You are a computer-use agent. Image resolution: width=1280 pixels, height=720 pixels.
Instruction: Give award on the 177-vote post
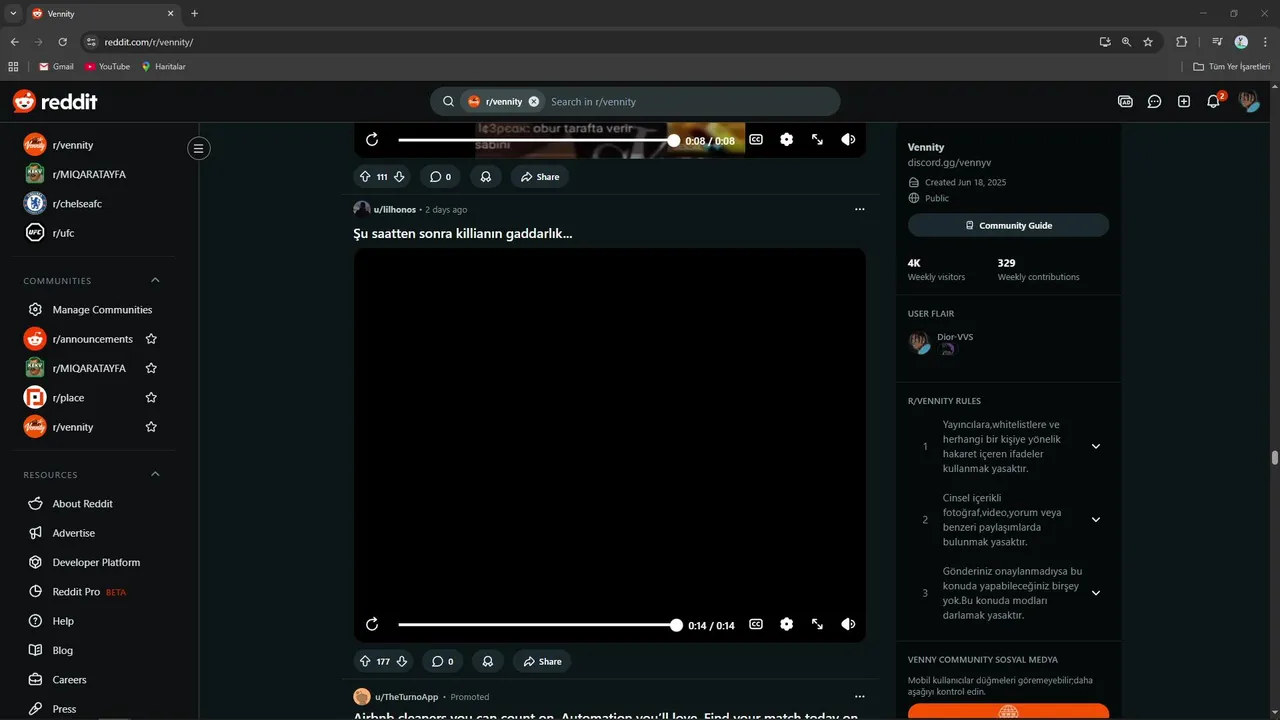(x=488, y=661)
